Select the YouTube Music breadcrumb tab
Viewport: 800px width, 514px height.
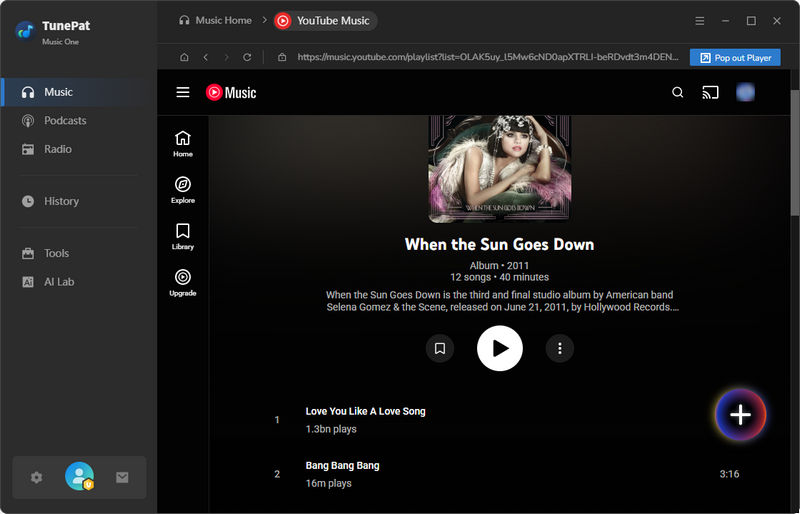coord(324,20)
